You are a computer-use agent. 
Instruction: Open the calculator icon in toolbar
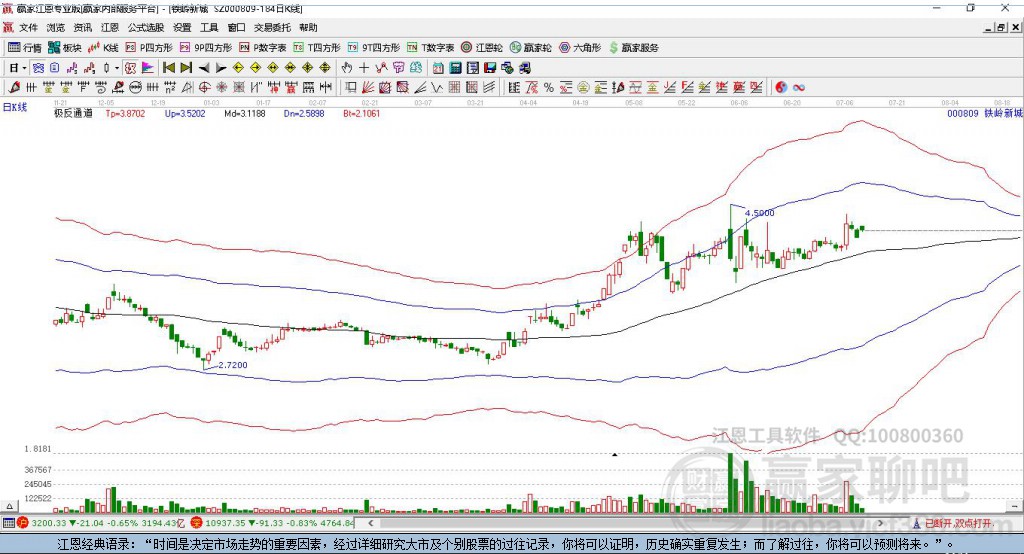pos(455,68)
